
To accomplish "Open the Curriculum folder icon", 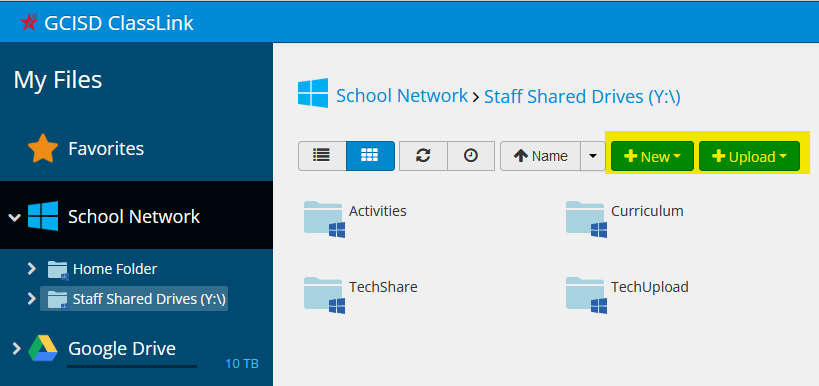I will [587, 219].
